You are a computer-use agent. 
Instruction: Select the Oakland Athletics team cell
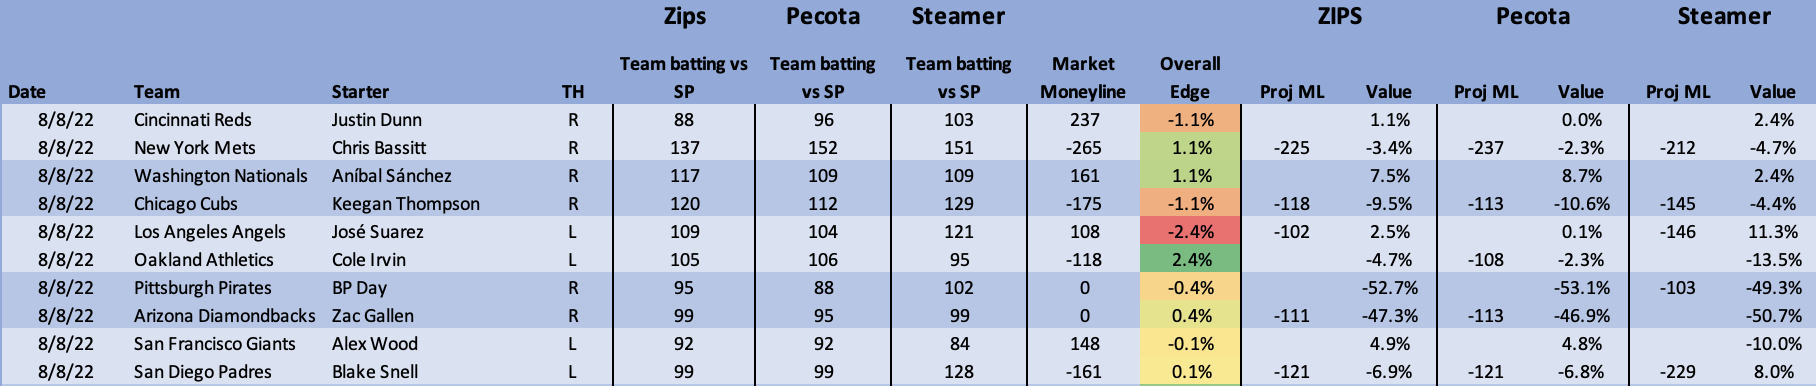coord(204,259)
